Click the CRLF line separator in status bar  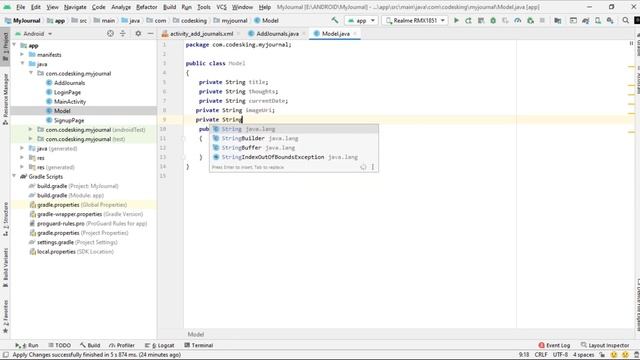(x=541, y=355)
